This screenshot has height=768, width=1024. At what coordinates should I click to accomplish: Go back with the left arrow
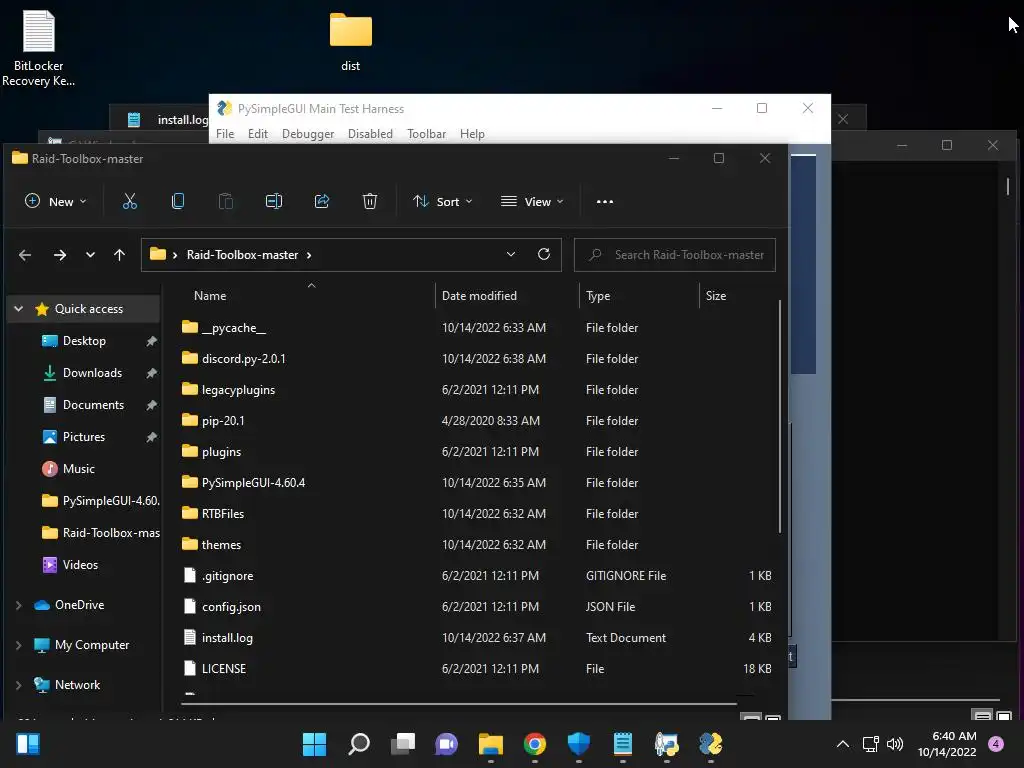click(x=25, y=255)
